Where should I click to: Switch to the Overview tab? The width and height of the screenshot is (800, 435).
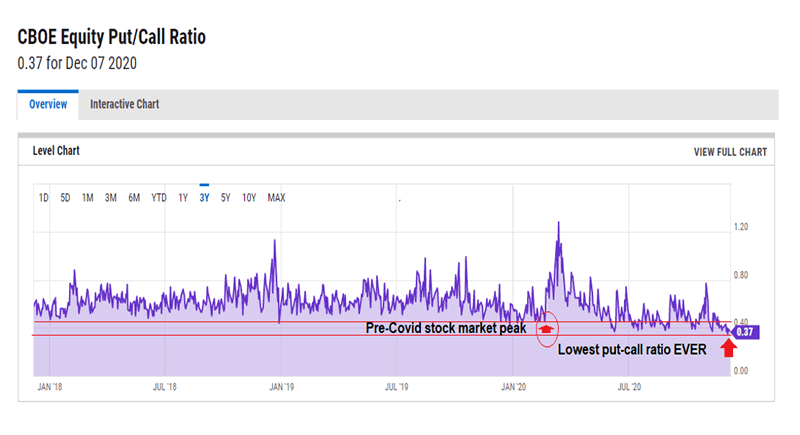pos(48,104)
